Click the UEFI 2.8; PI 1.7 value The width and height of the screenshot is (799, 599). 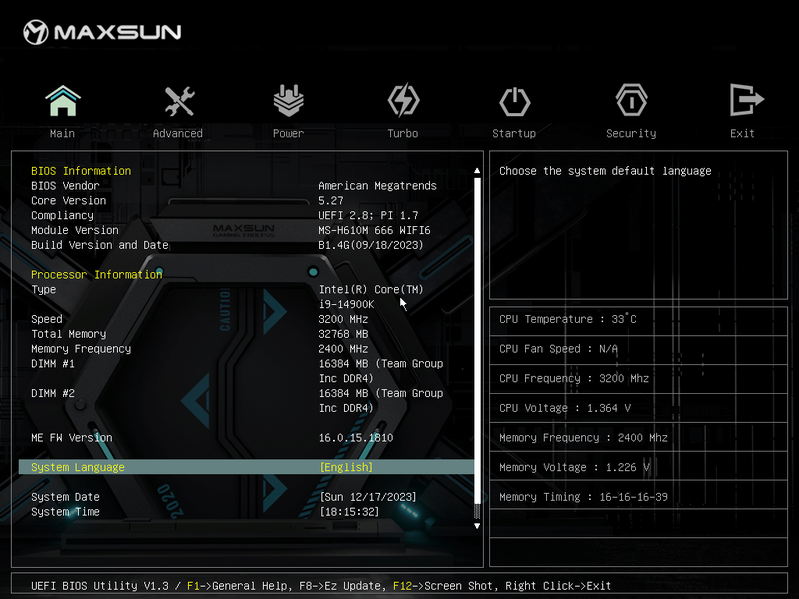pyautogui.click(x=368, y=215)
